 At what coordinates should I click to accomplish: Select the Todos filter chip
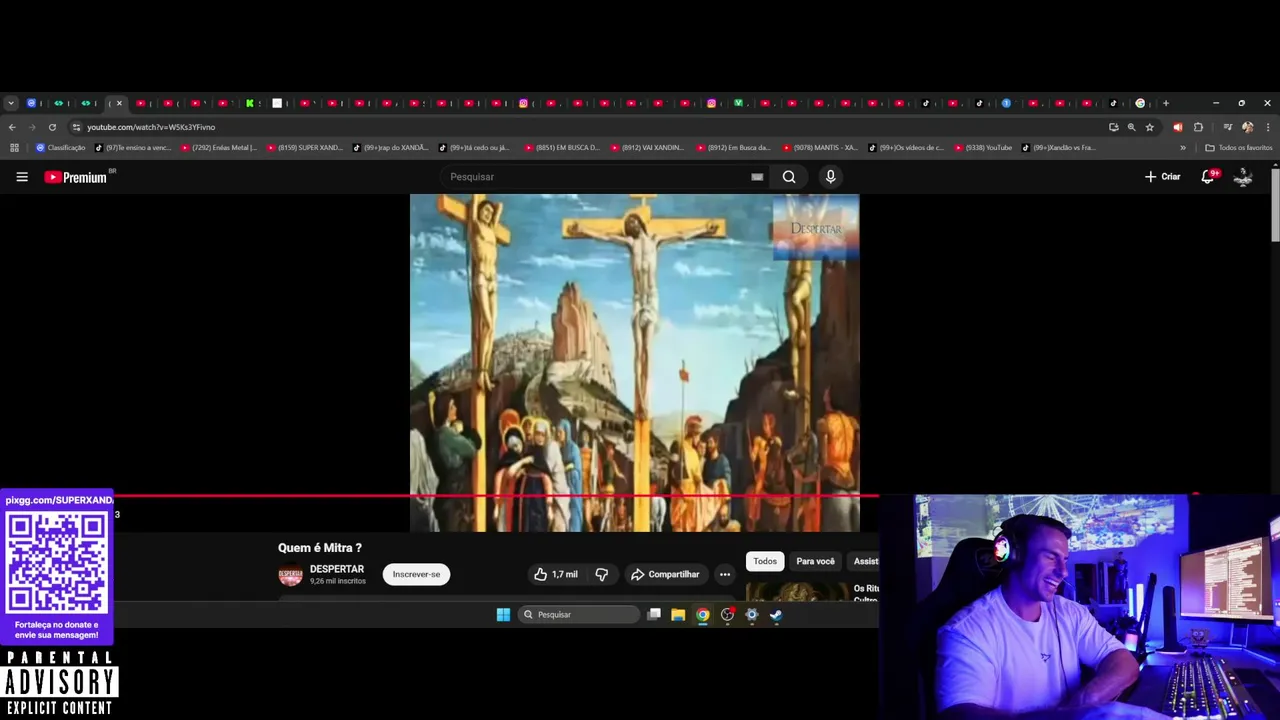tap(765, 561)
